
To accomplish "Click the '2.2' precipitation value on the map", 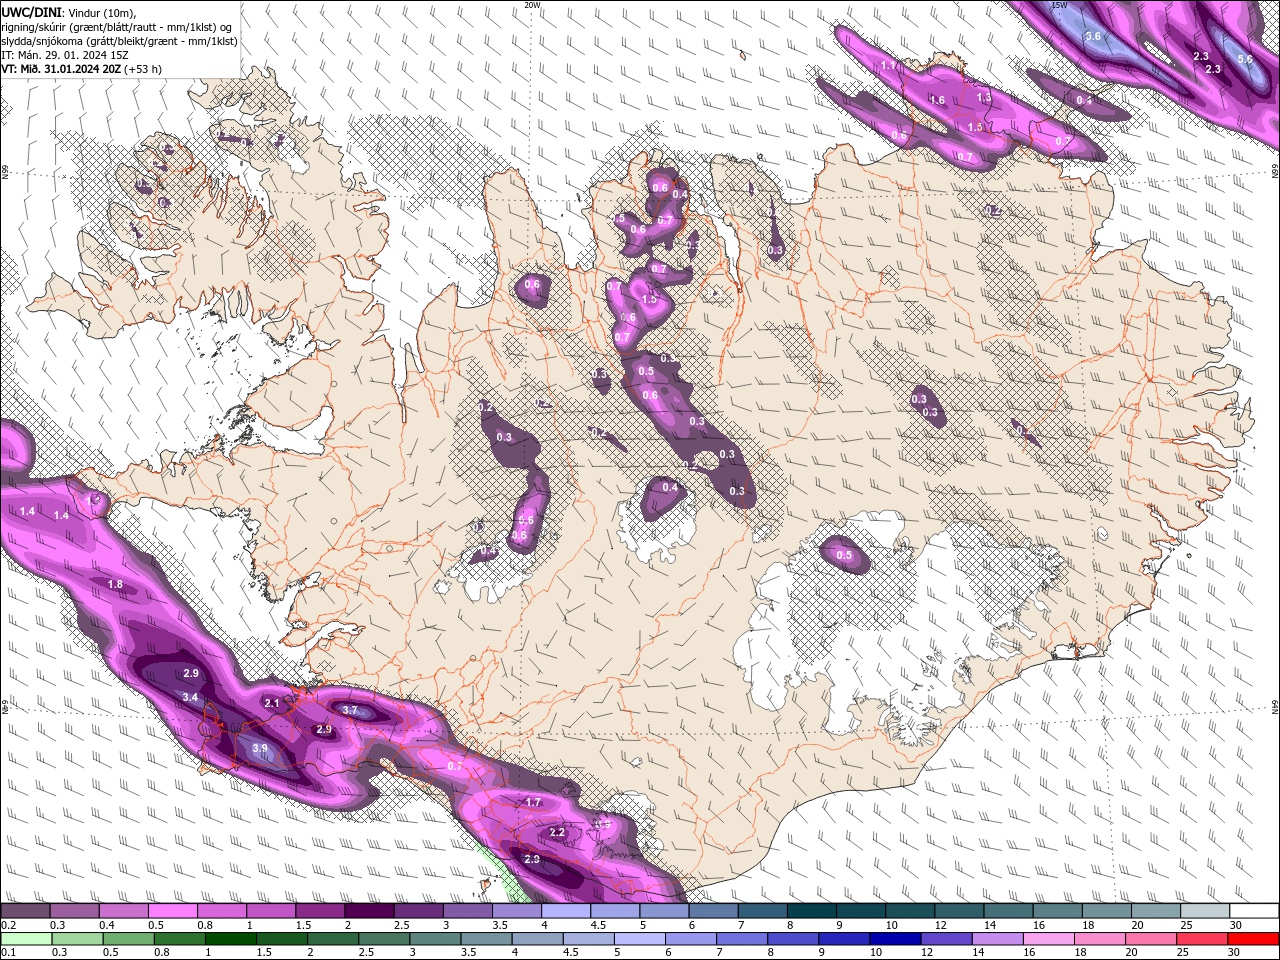I will pos(558,832).
